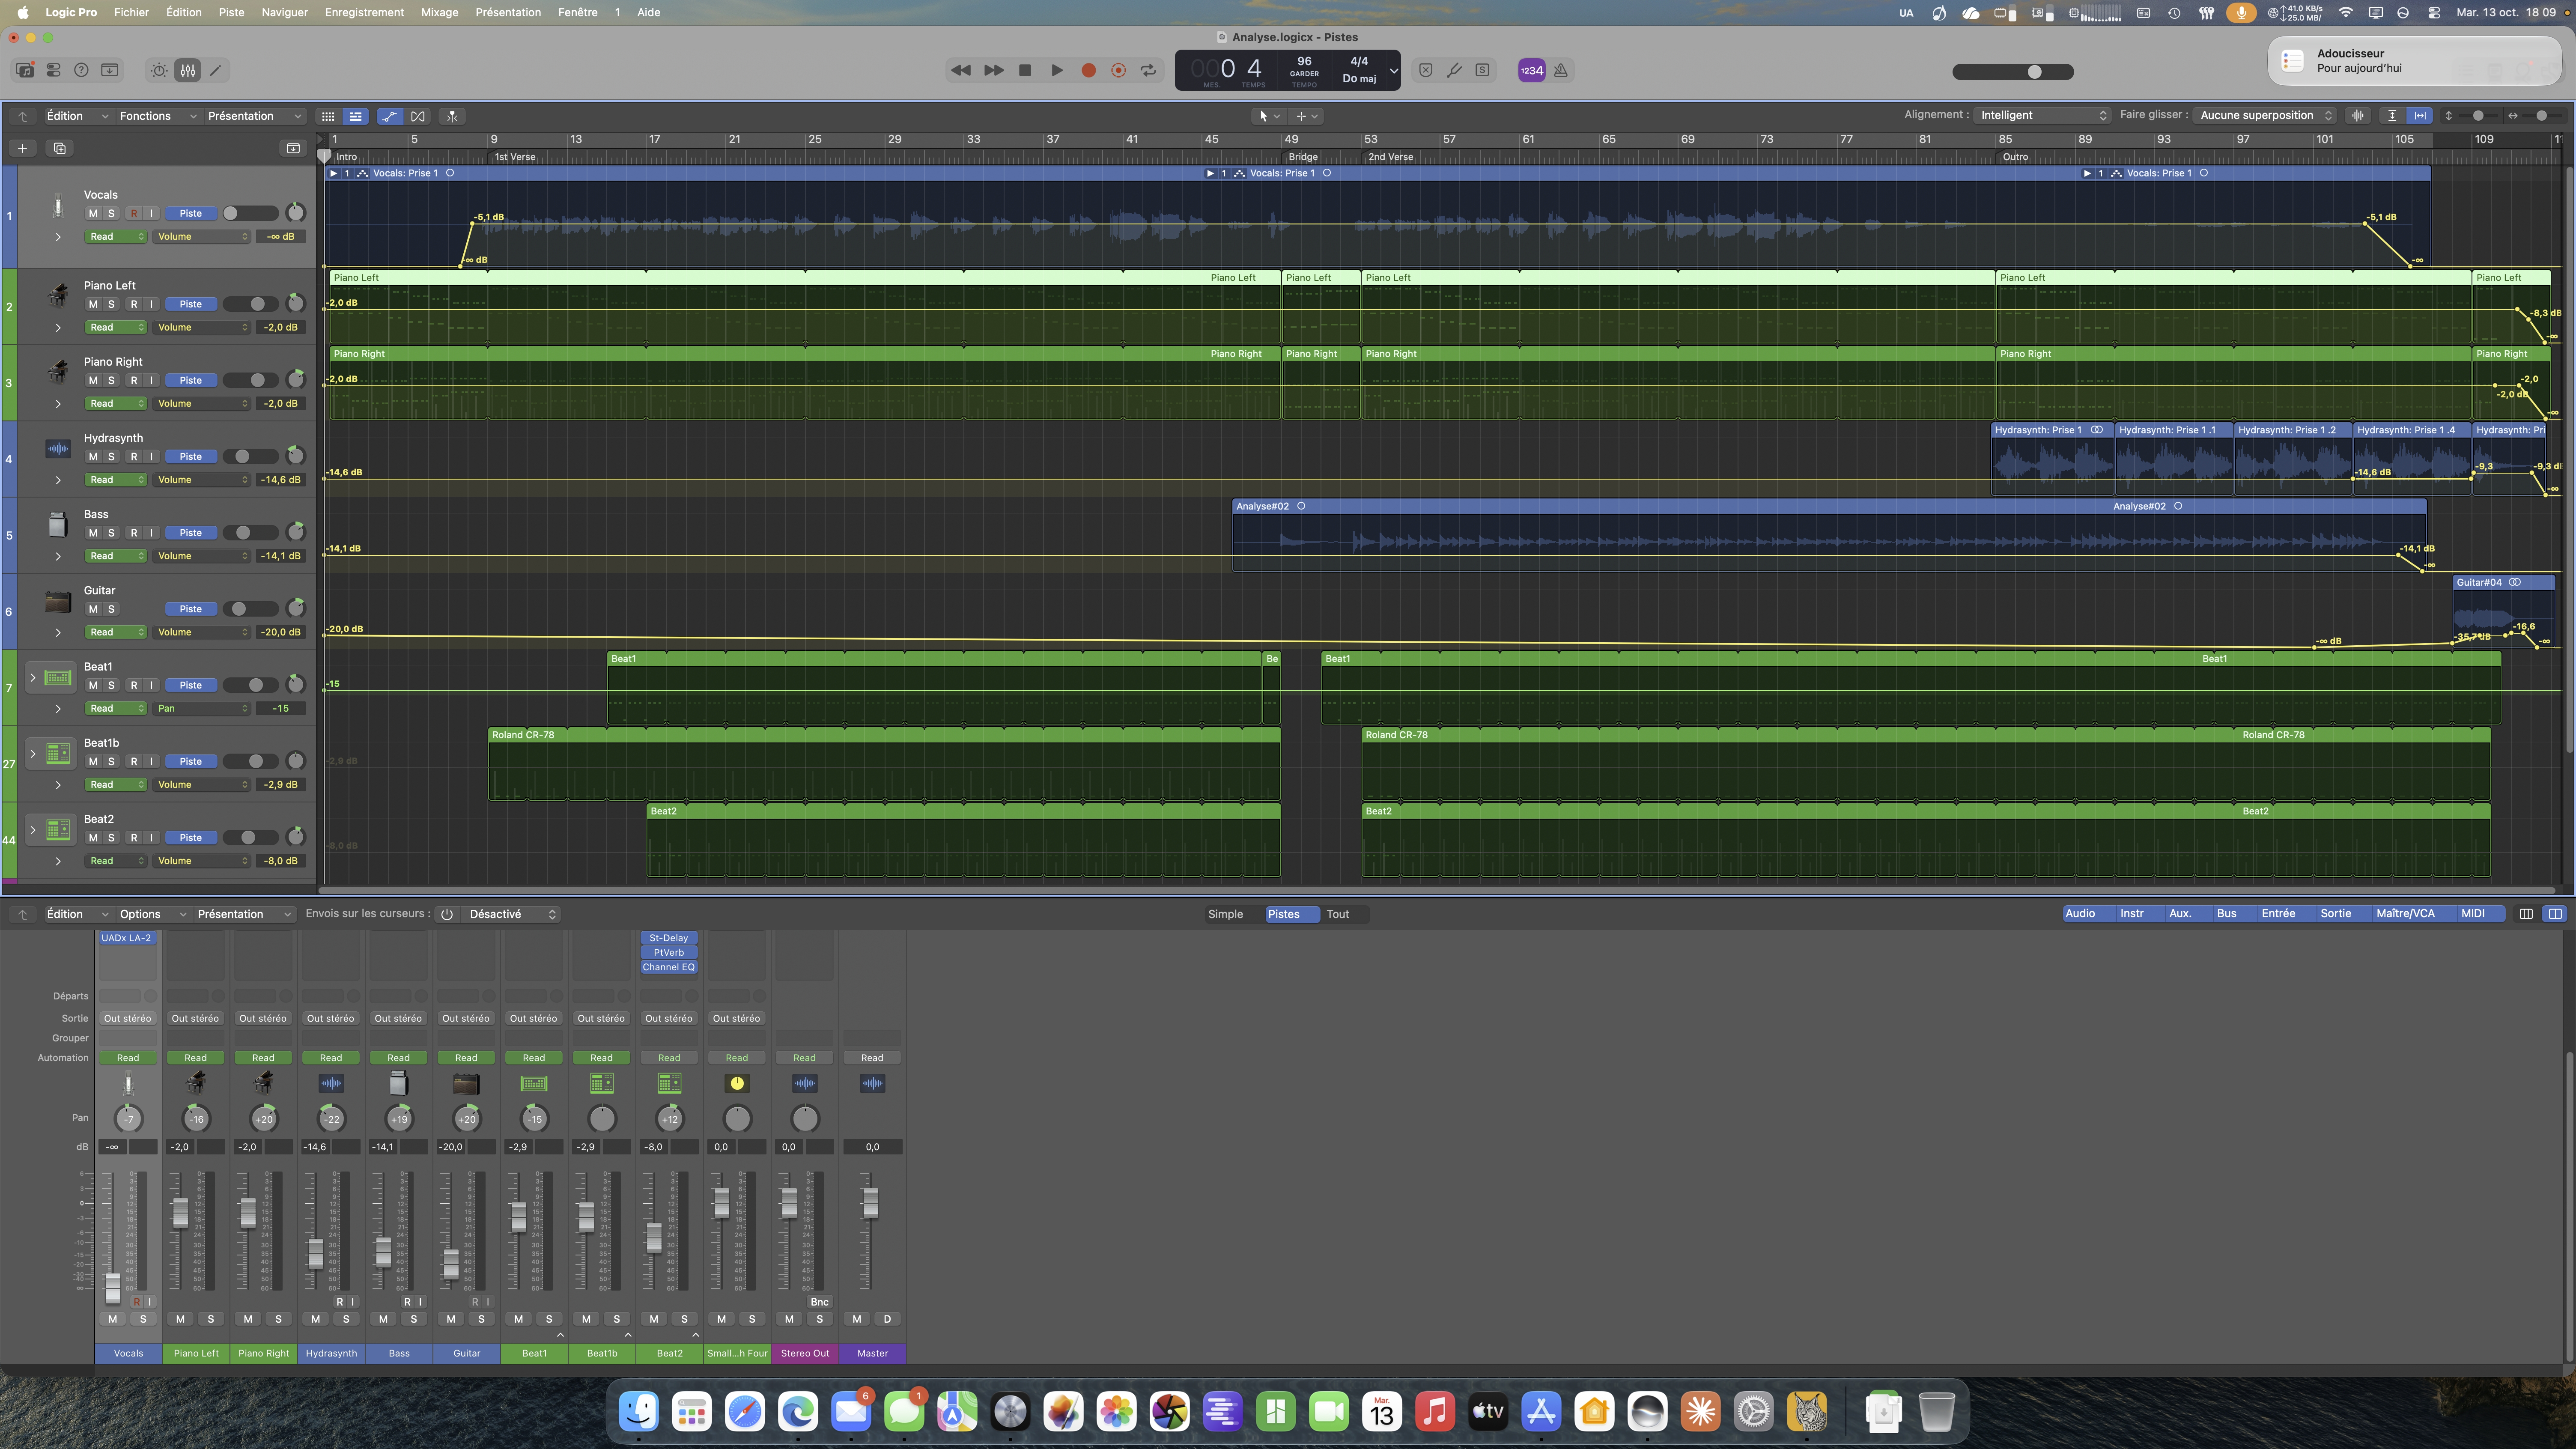Mute the Vocals track

pyautogui.click(x=93, y=213)
